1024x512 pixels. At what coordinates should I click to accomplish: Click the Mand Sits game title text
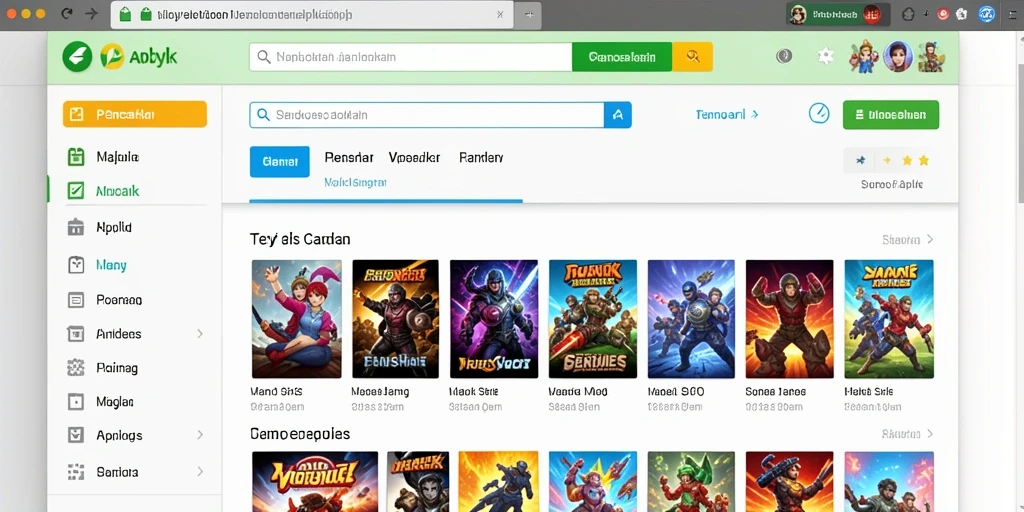tap(276, 392)
